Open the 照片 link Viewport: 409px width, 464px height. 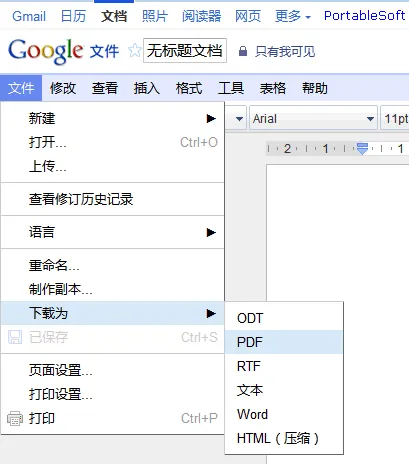pos(155,16)
